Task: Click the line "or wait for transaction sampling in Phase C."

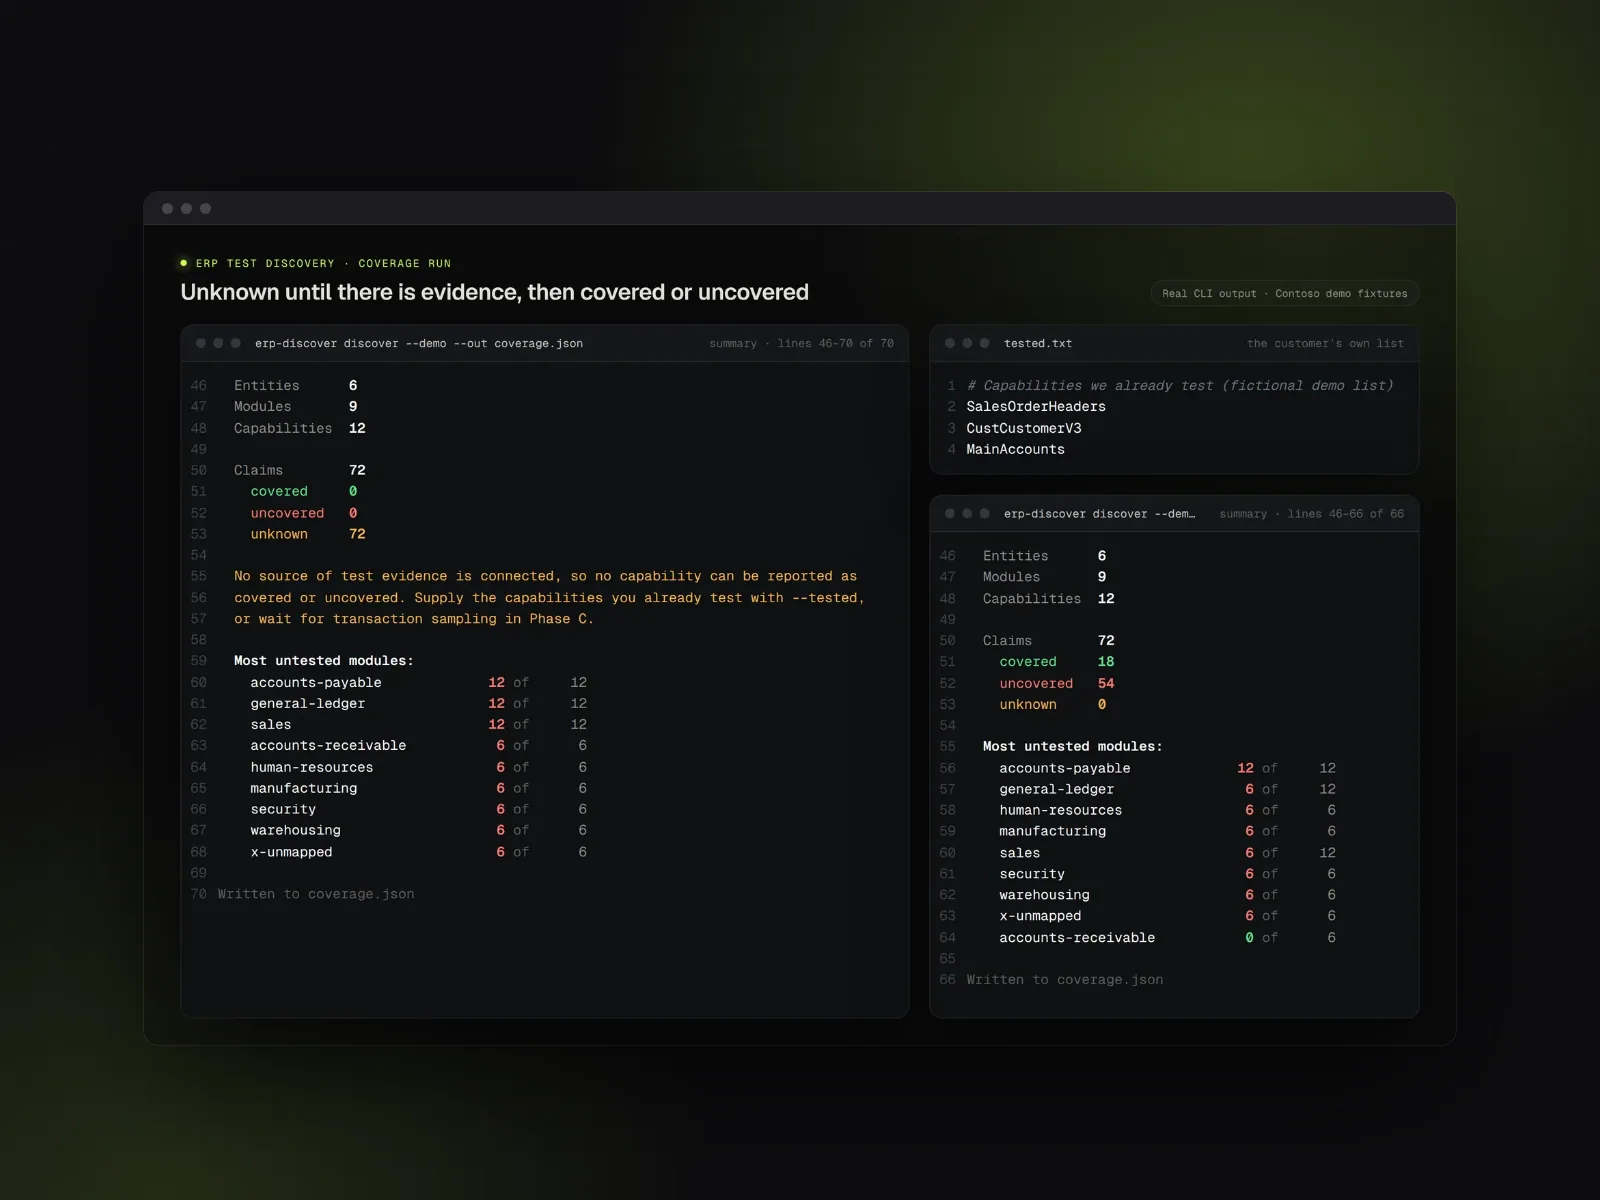Action: click(414, 619)
